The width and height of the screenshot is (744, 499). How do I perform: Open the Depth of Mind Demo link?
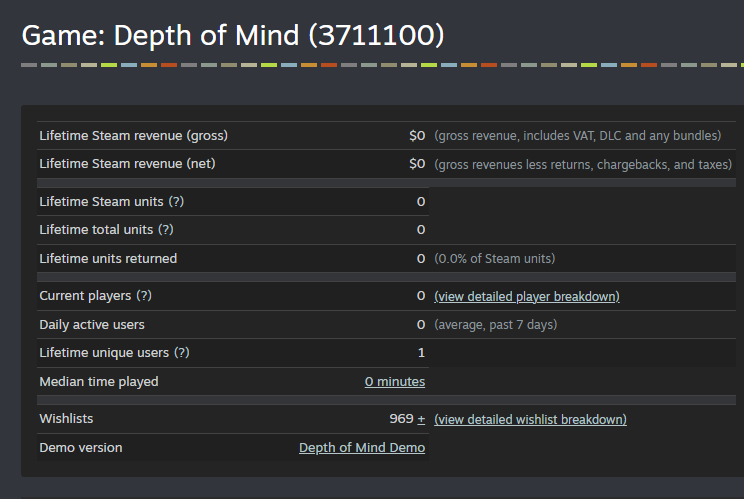coord(362,447)
